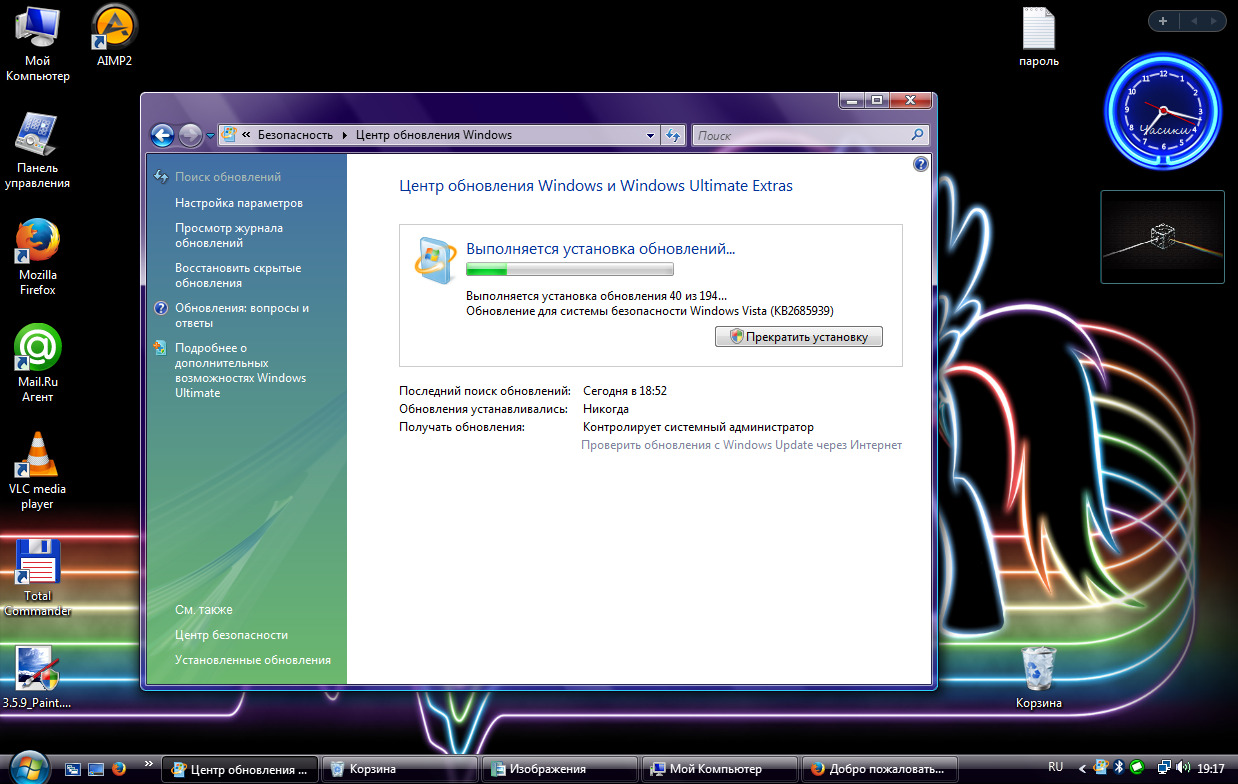Click the refresh button beside address bar

point(673,135)
